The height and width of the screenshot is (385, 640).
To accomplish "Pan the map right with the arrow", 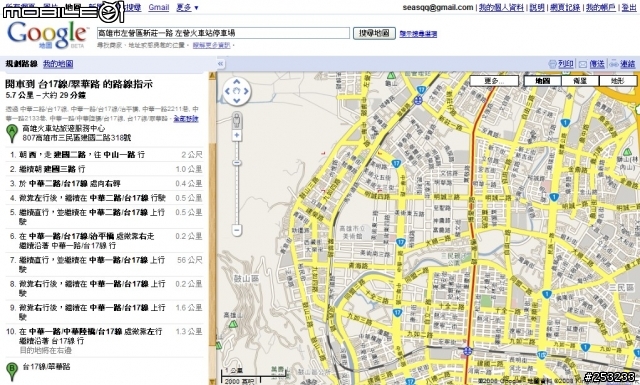I will [246, 91].
